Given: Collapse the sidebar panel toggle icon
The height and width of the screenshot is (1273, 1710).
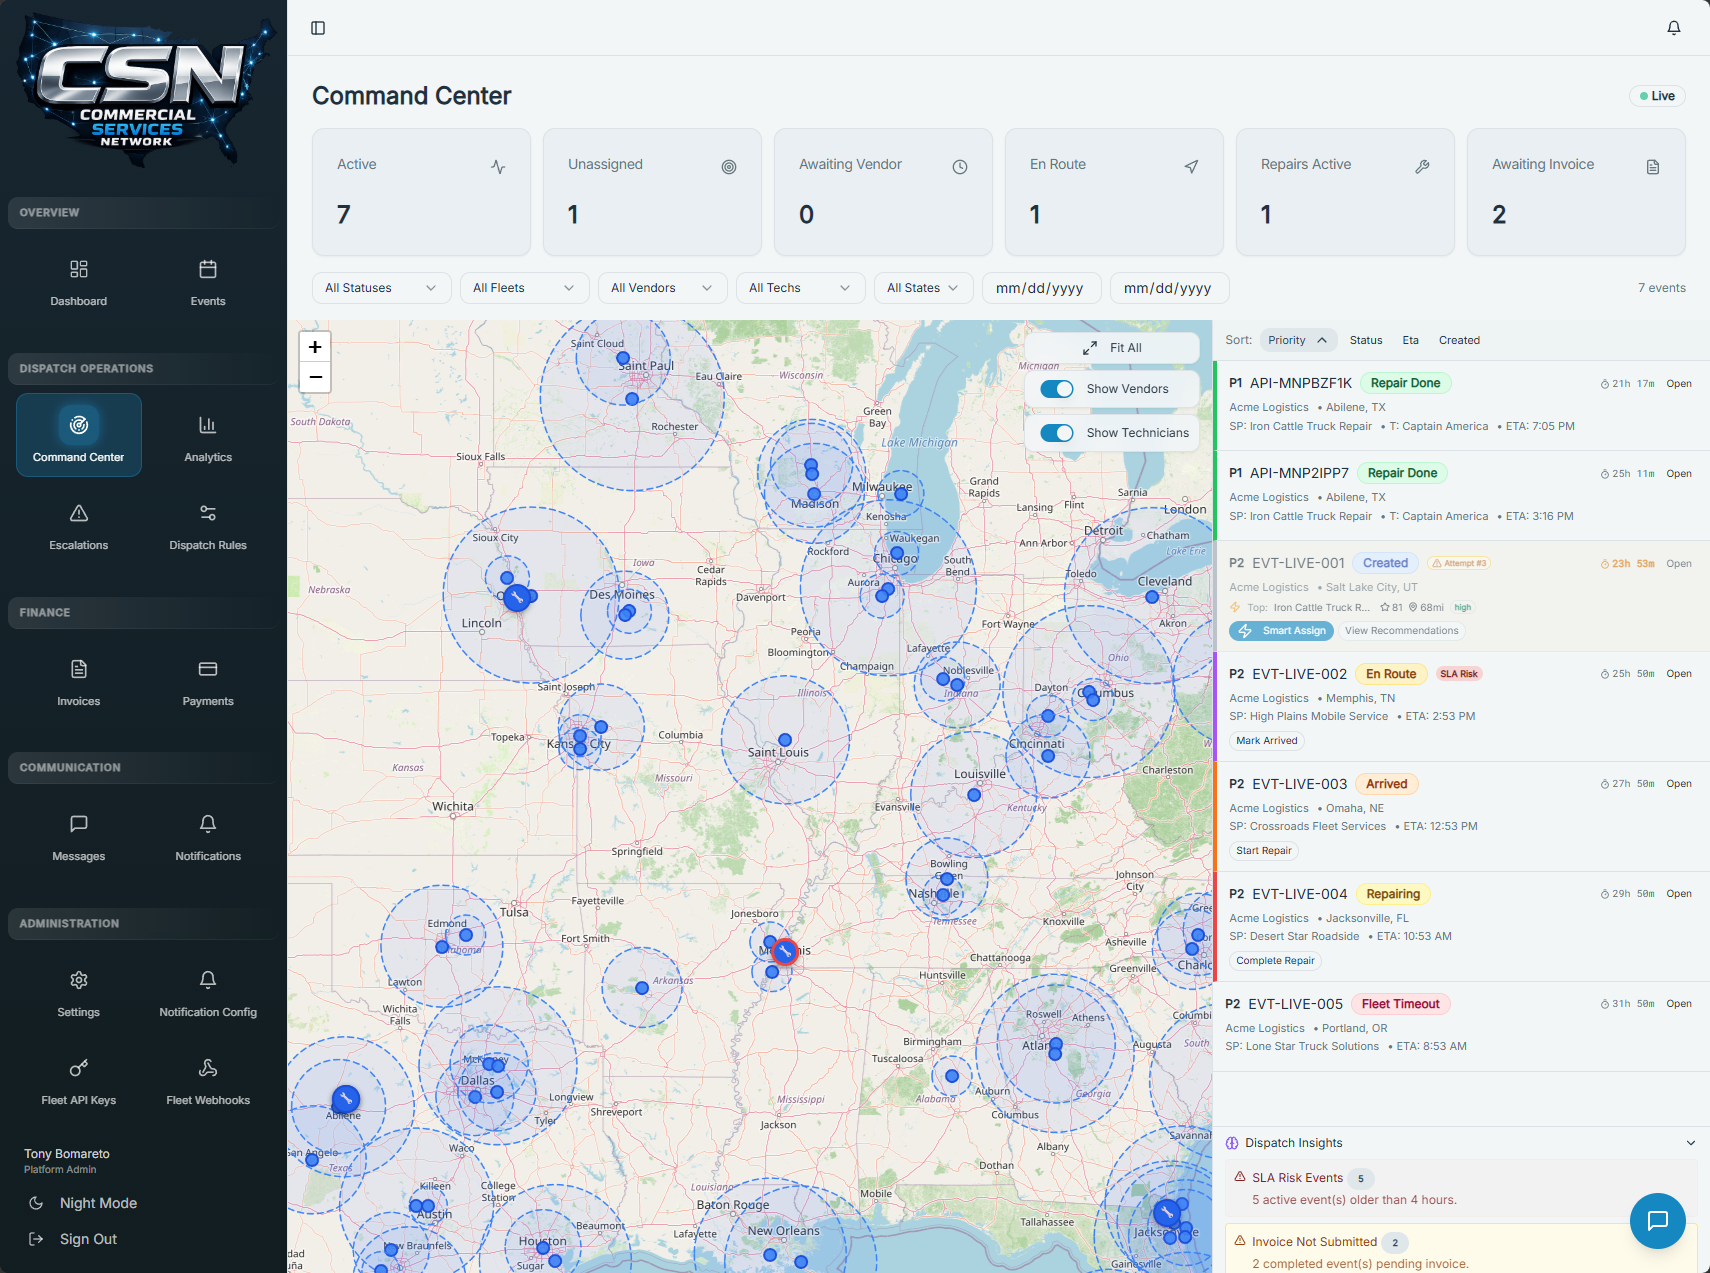Looking at the screenshot, I should 318,28.
